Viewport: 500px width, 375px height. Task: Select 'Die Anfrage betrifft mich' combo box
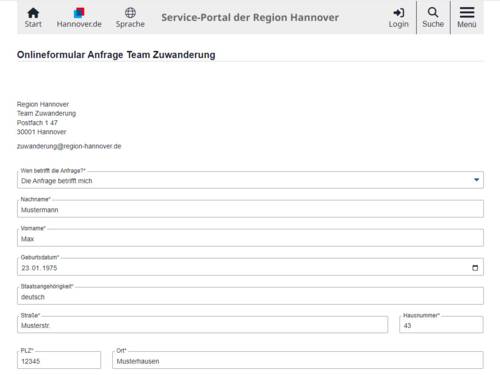pyautogui.click(x=250, y=180)
